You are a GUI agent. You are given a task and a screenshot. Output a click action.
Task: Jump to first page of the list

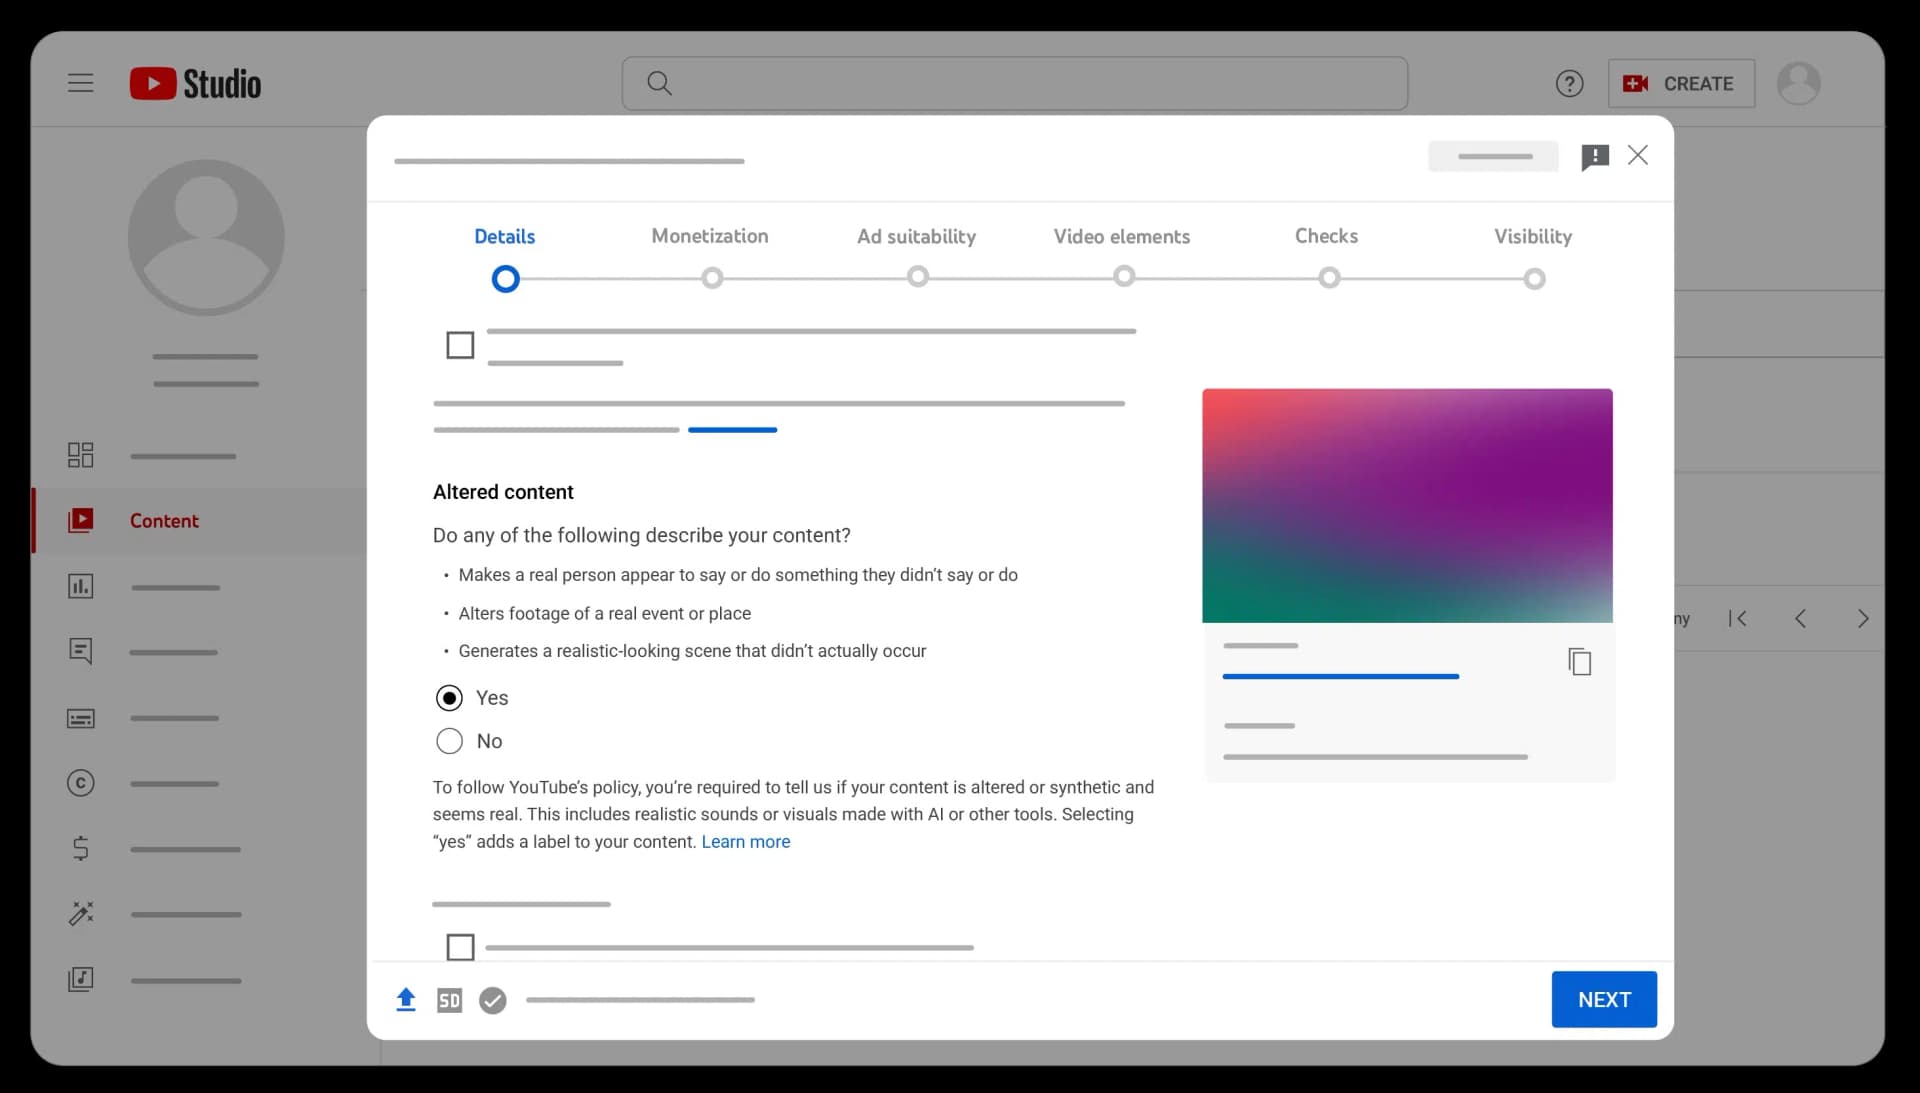coord(1738,619)
